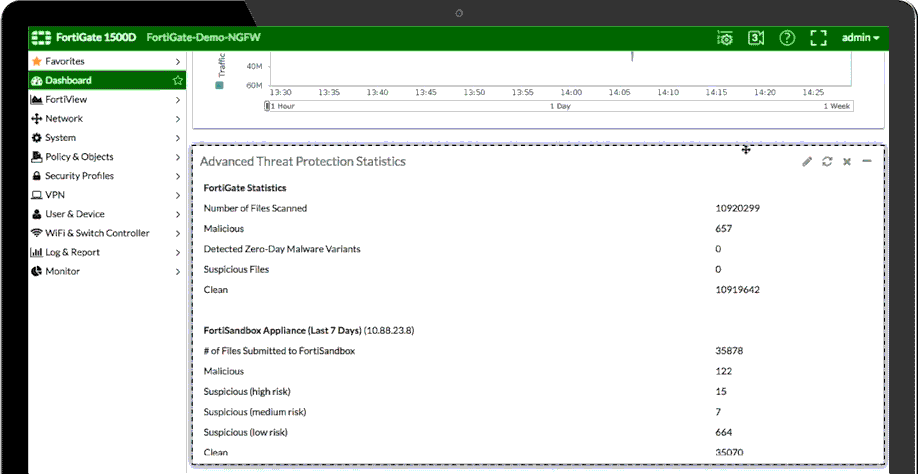
Task: Expand the Security Profiles chevron
Action: click(x=177, y=176)
